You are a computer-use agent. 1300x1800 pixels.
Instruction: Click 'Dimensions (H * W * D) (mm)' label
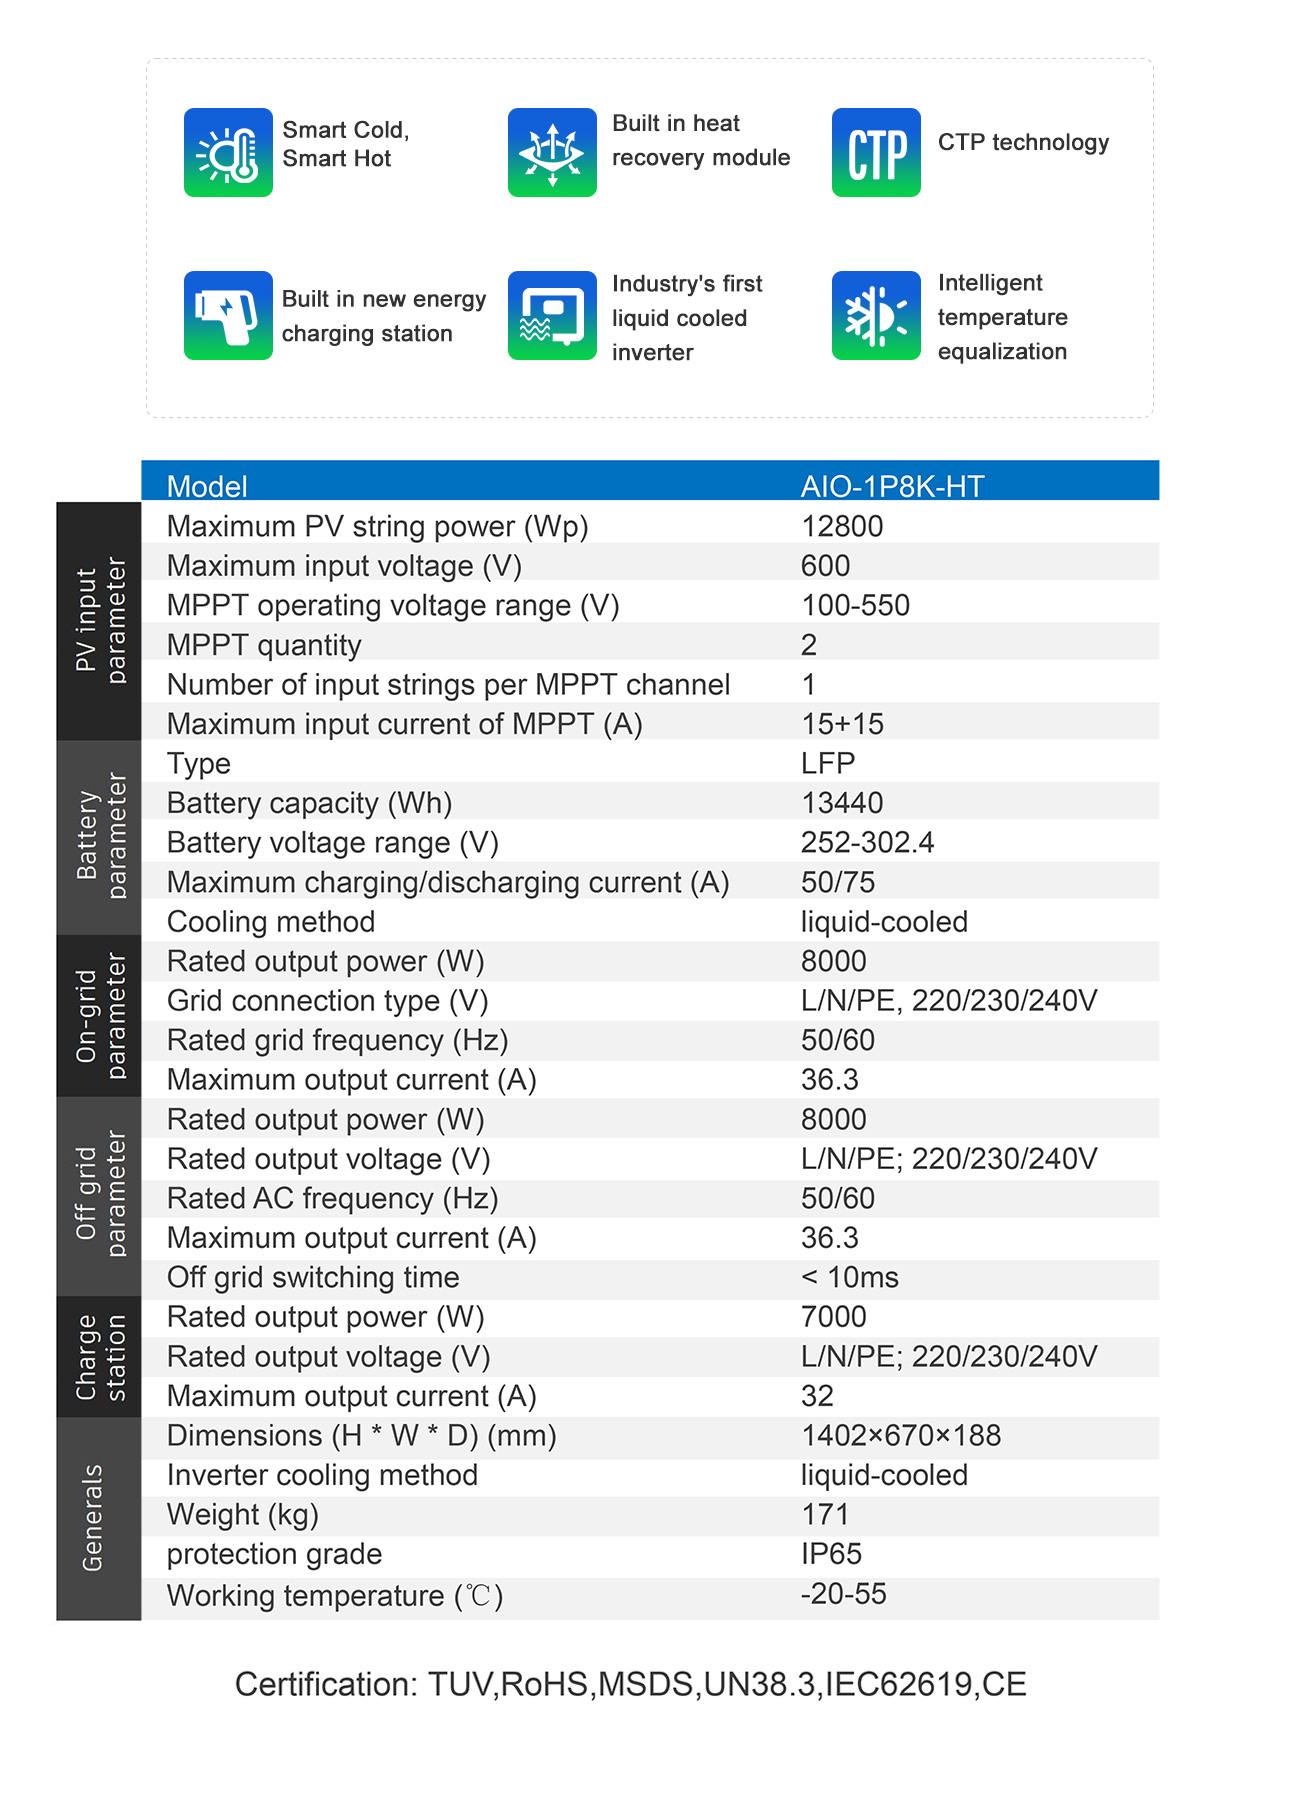362,1436
